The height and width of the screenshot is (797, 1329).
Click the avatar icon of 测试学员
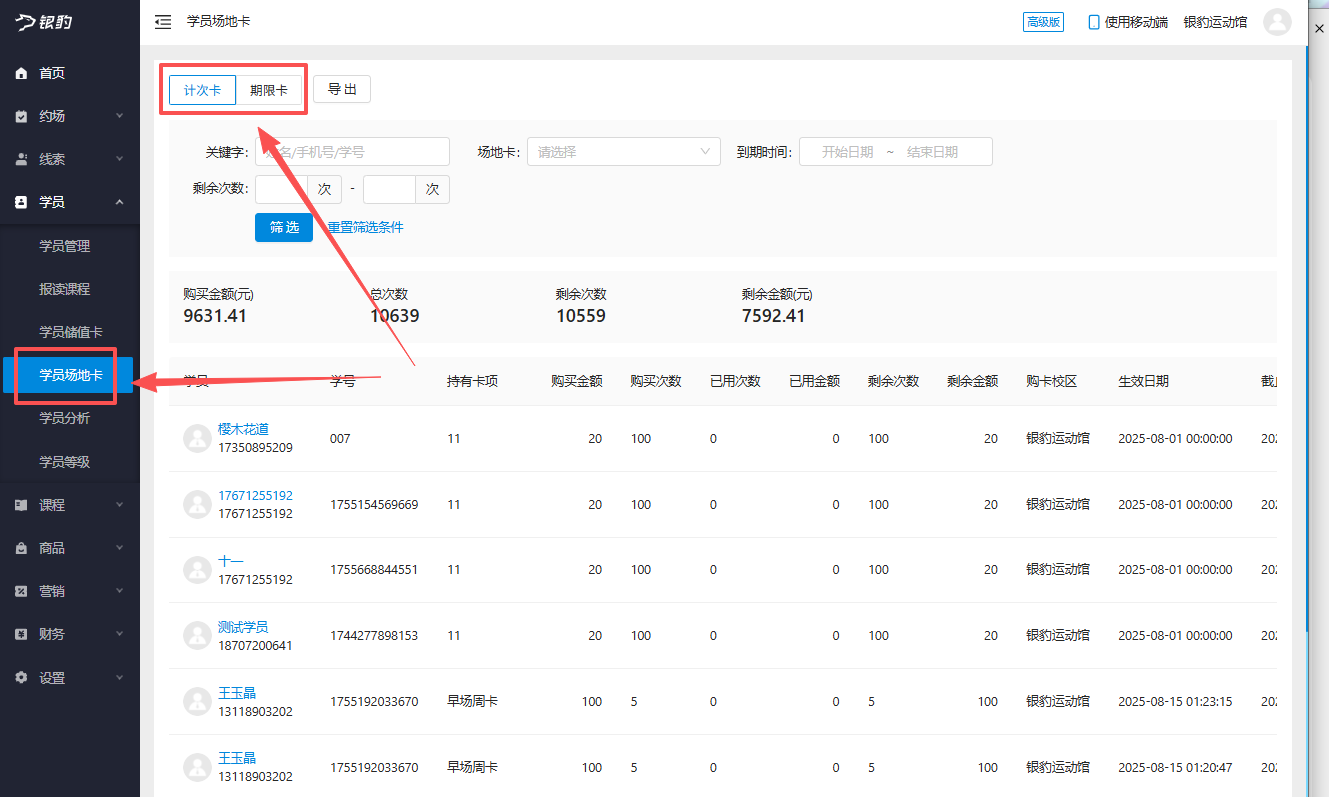click(x=197, y=635)
